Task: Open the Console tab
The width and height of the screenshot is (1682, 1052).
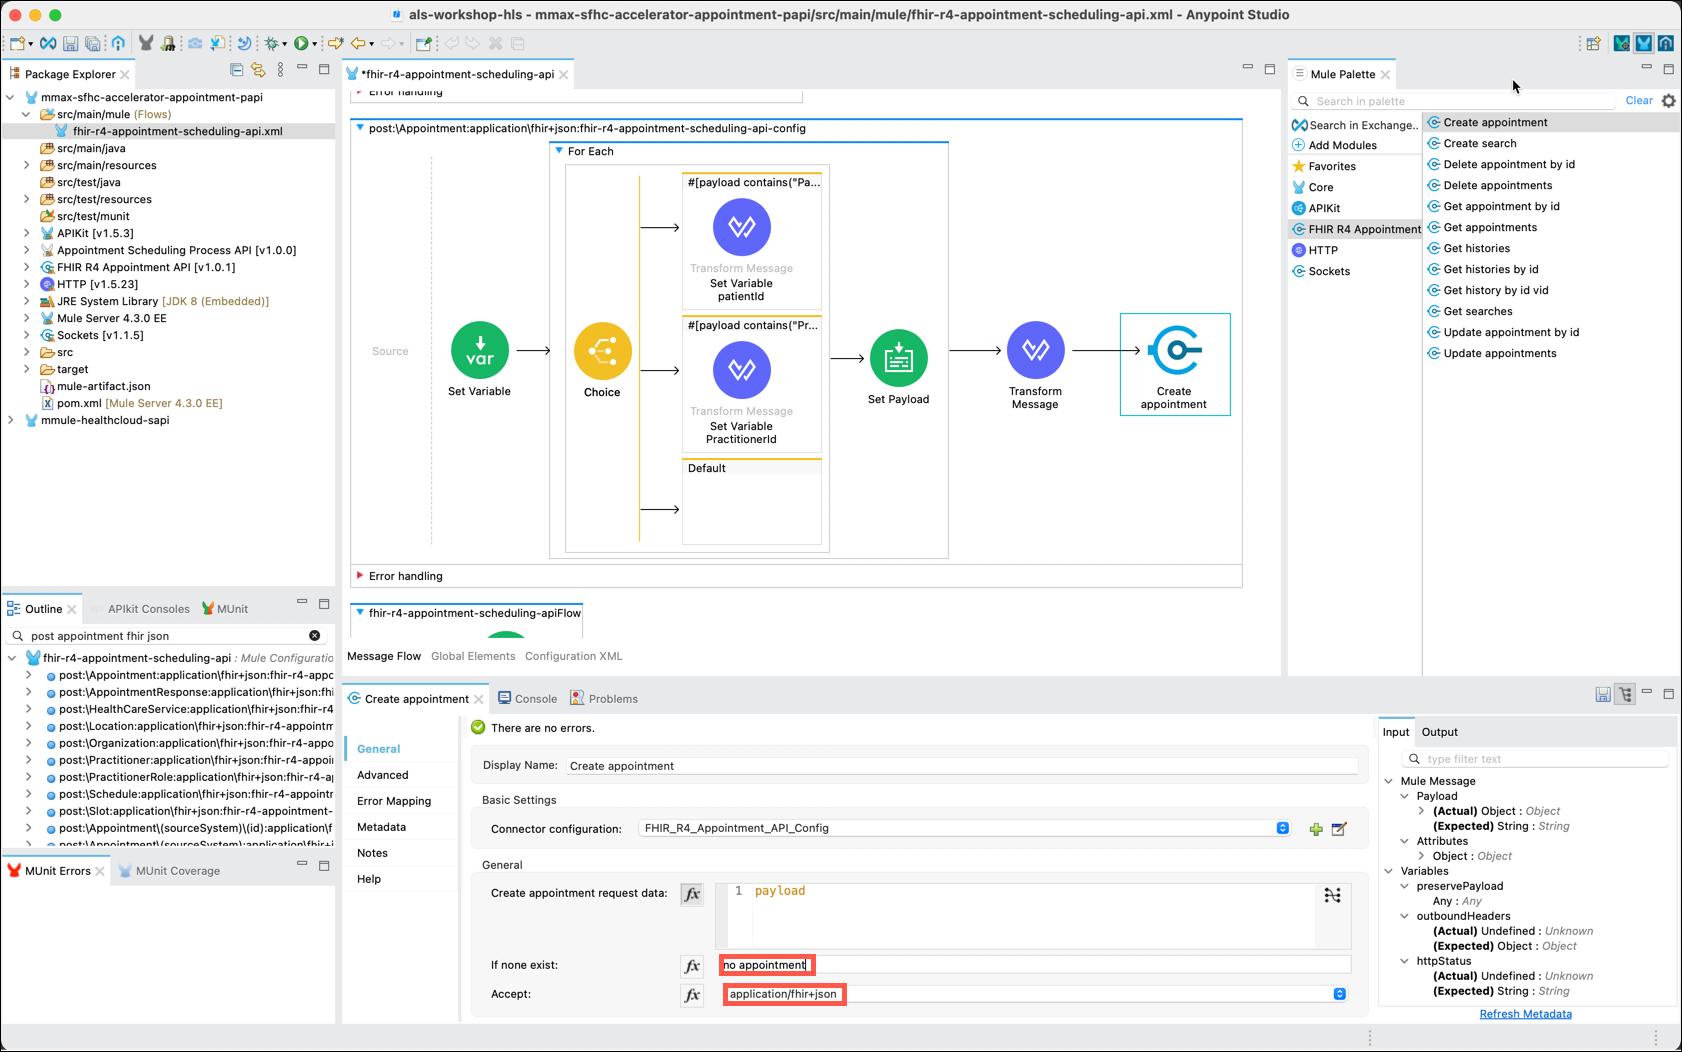Action: coord(527,698)
